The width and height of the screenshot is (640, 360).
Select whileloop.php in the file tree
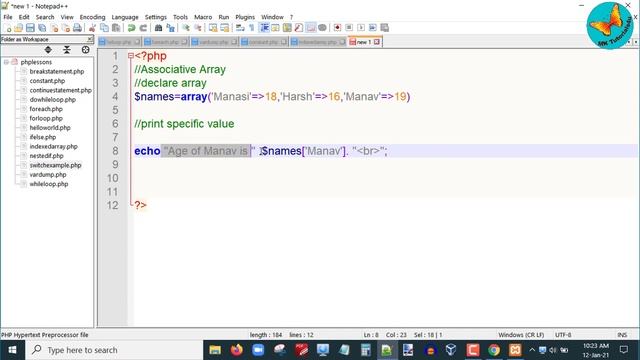point(49,184)
